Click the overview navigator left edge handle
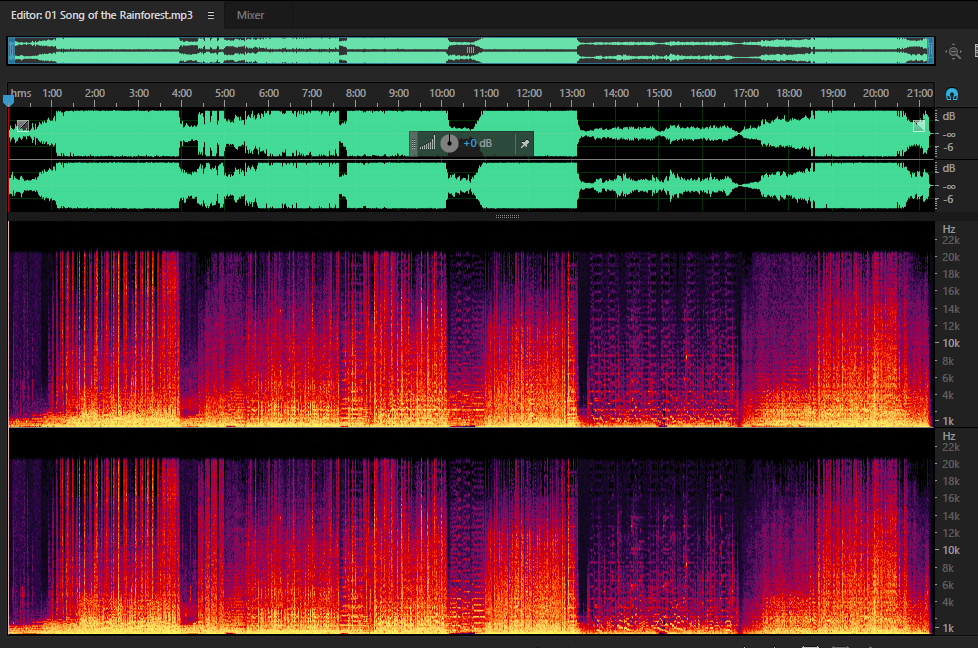The image size is (978, 648). 11,51
